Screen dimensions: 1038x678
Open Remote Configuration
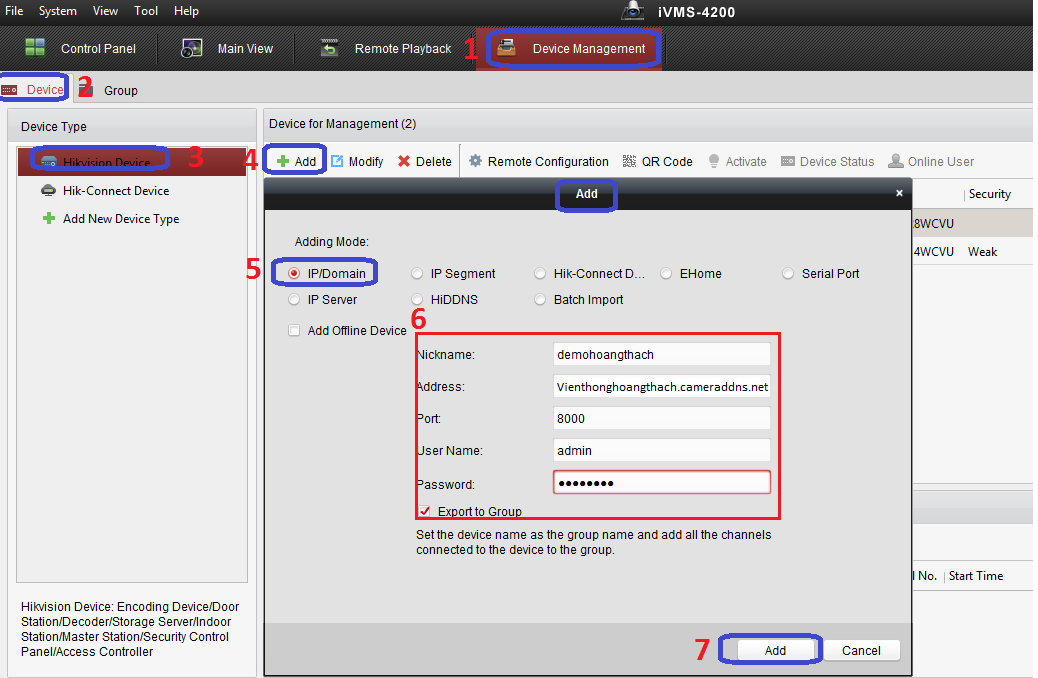539,162
